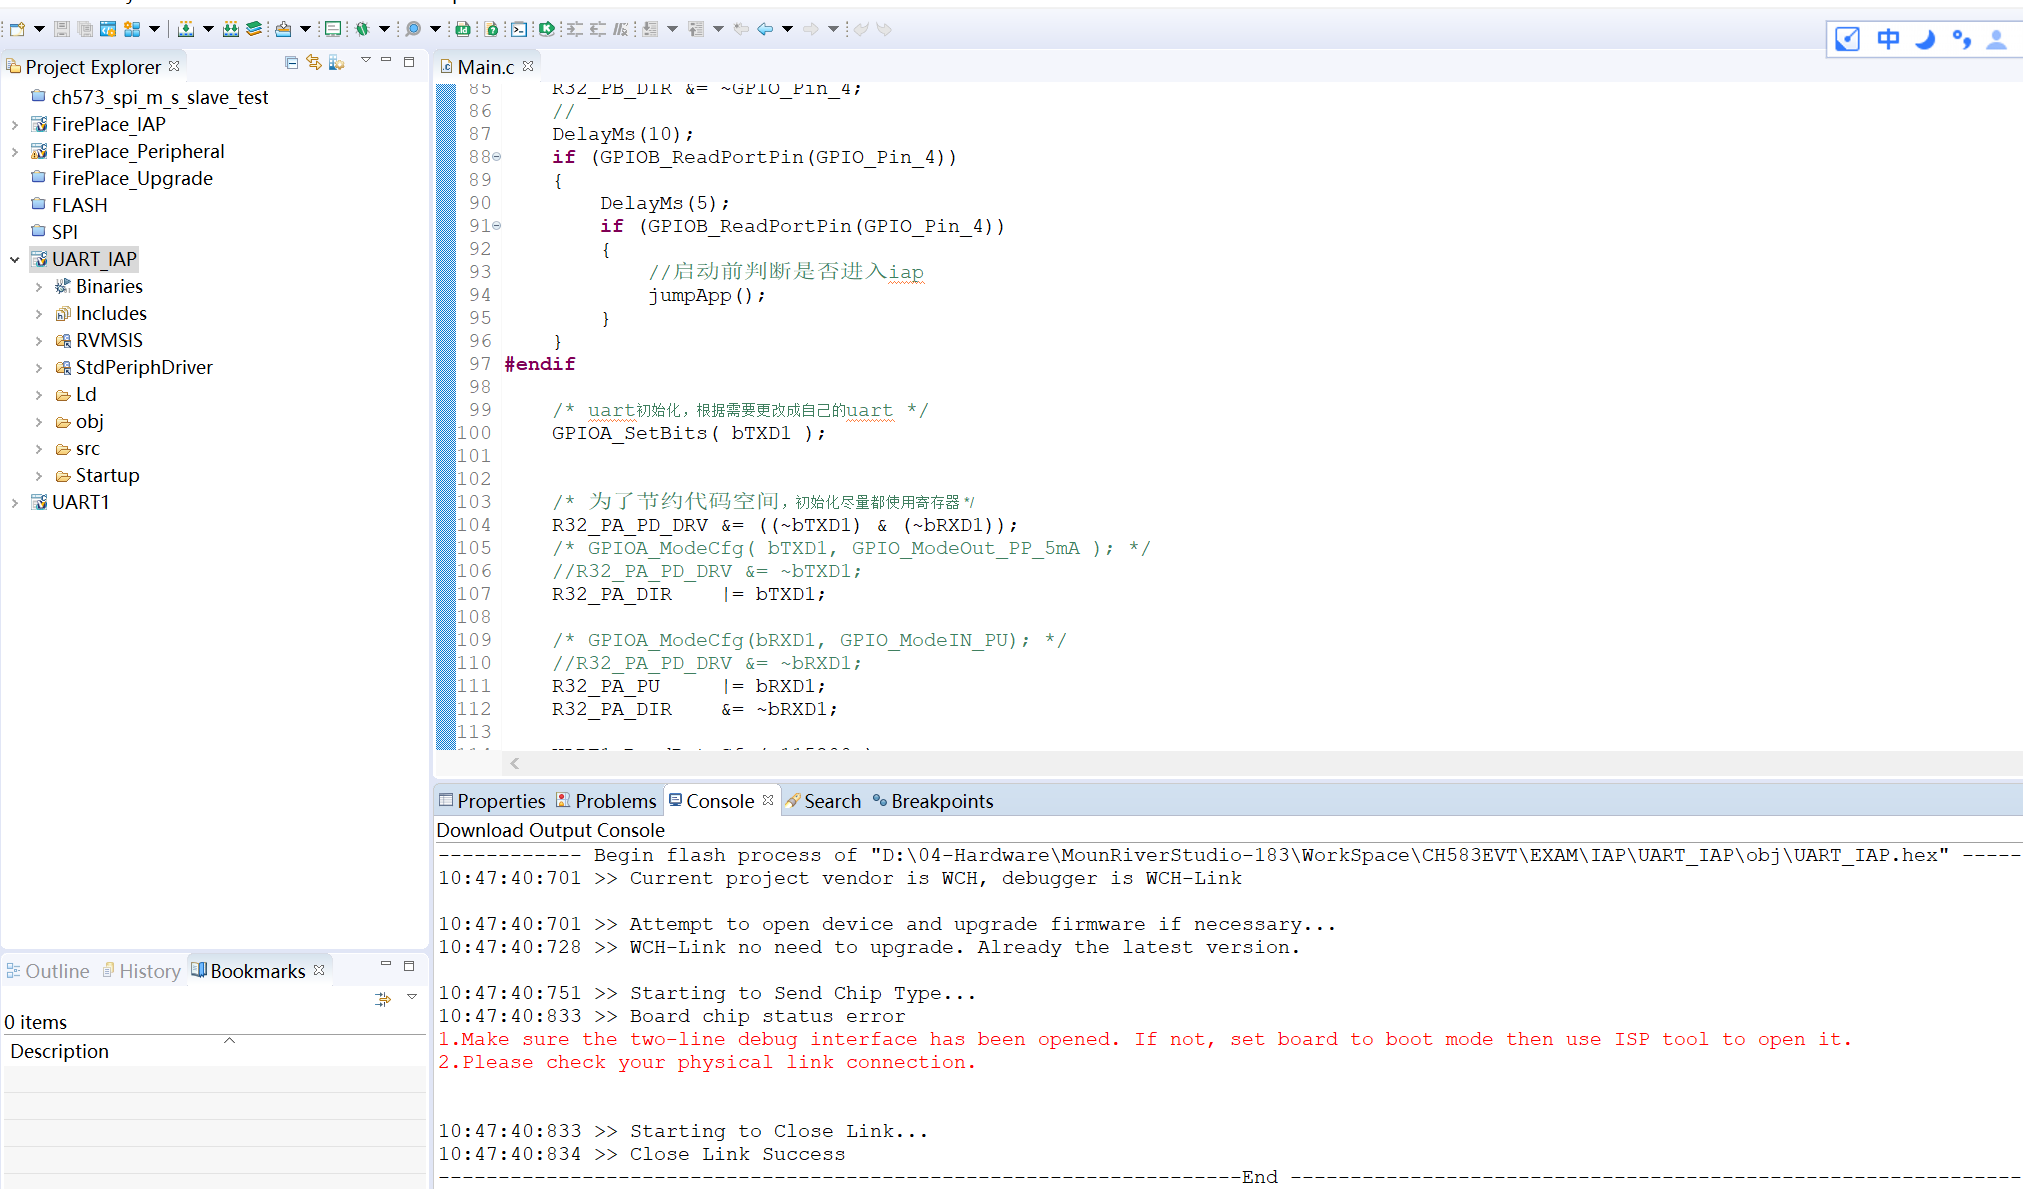Image resolution: width=2023 pixels, height=1189 pixels.
Task: Click Collapse All in Project Explorer
Action: (x=291, y=63)
